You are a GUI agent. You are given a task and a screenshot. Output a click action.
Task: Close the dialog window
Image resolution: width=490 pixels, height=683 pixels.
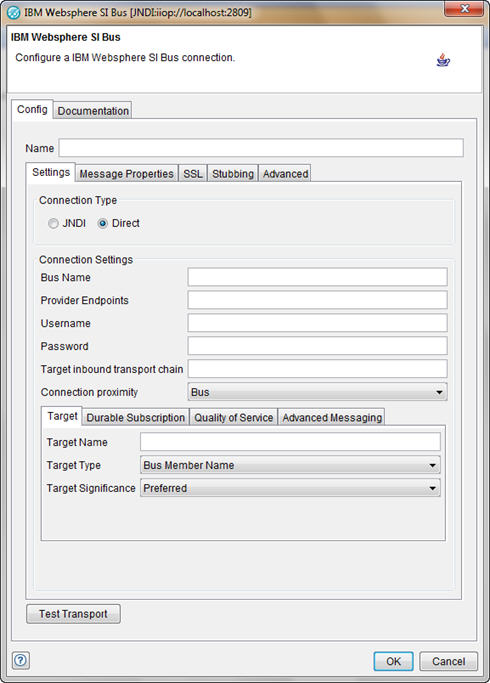point(464,9)
